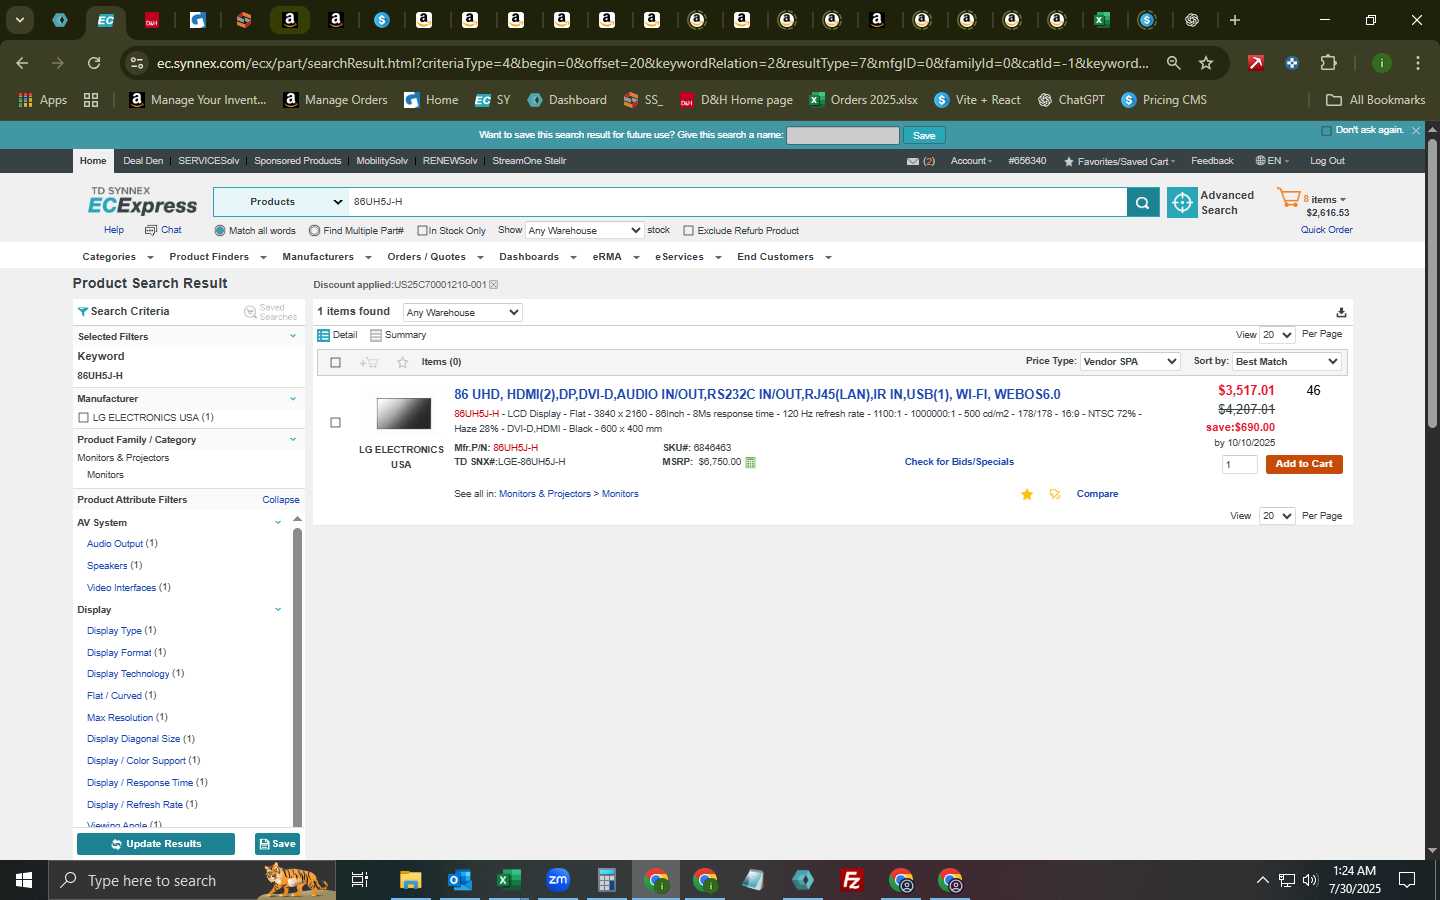This screenshot has width=1440, height=900.
Task: Check LG ELECTRONICS USA manufacturer filter
Action: (x=83, y=418)
